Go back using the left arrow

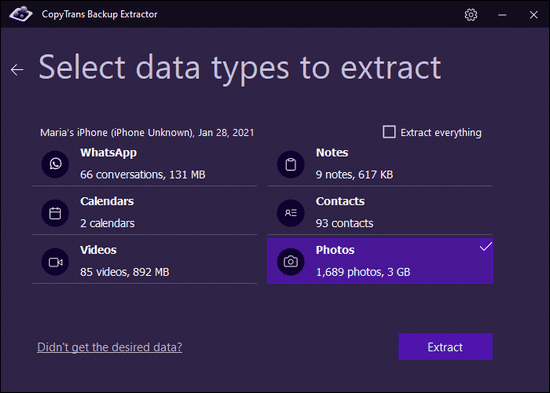coord(17,69)
